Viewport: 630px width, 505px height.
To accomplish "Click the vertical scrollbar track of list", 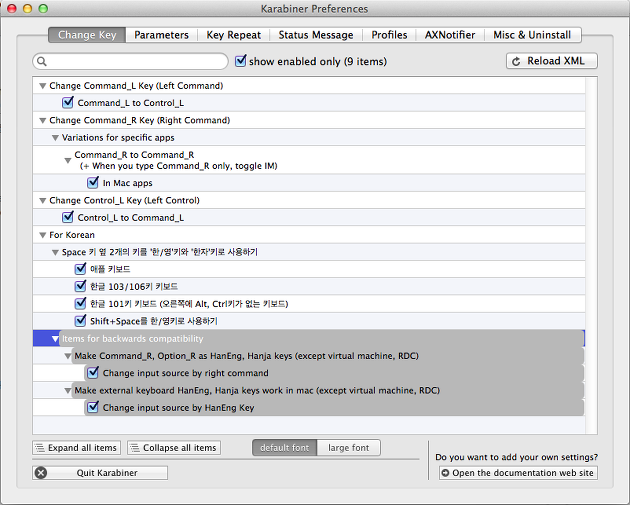I will [x=591, y=255].
